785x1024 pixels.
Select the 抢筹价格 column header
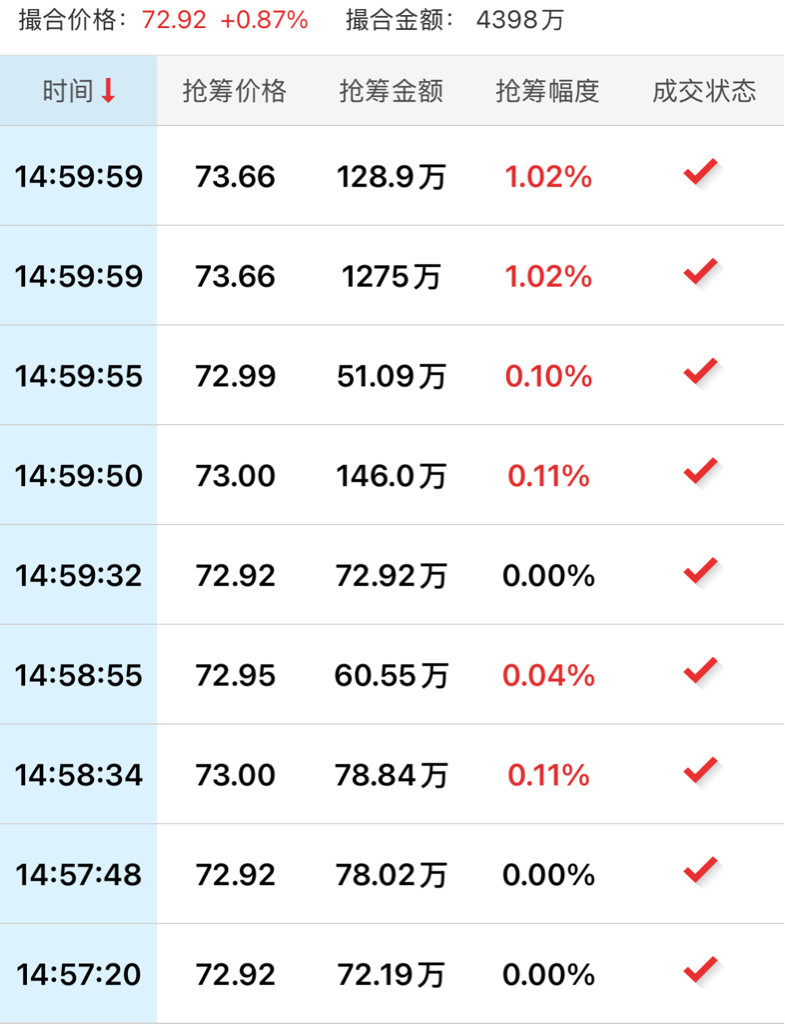click(x=234, y=91)
